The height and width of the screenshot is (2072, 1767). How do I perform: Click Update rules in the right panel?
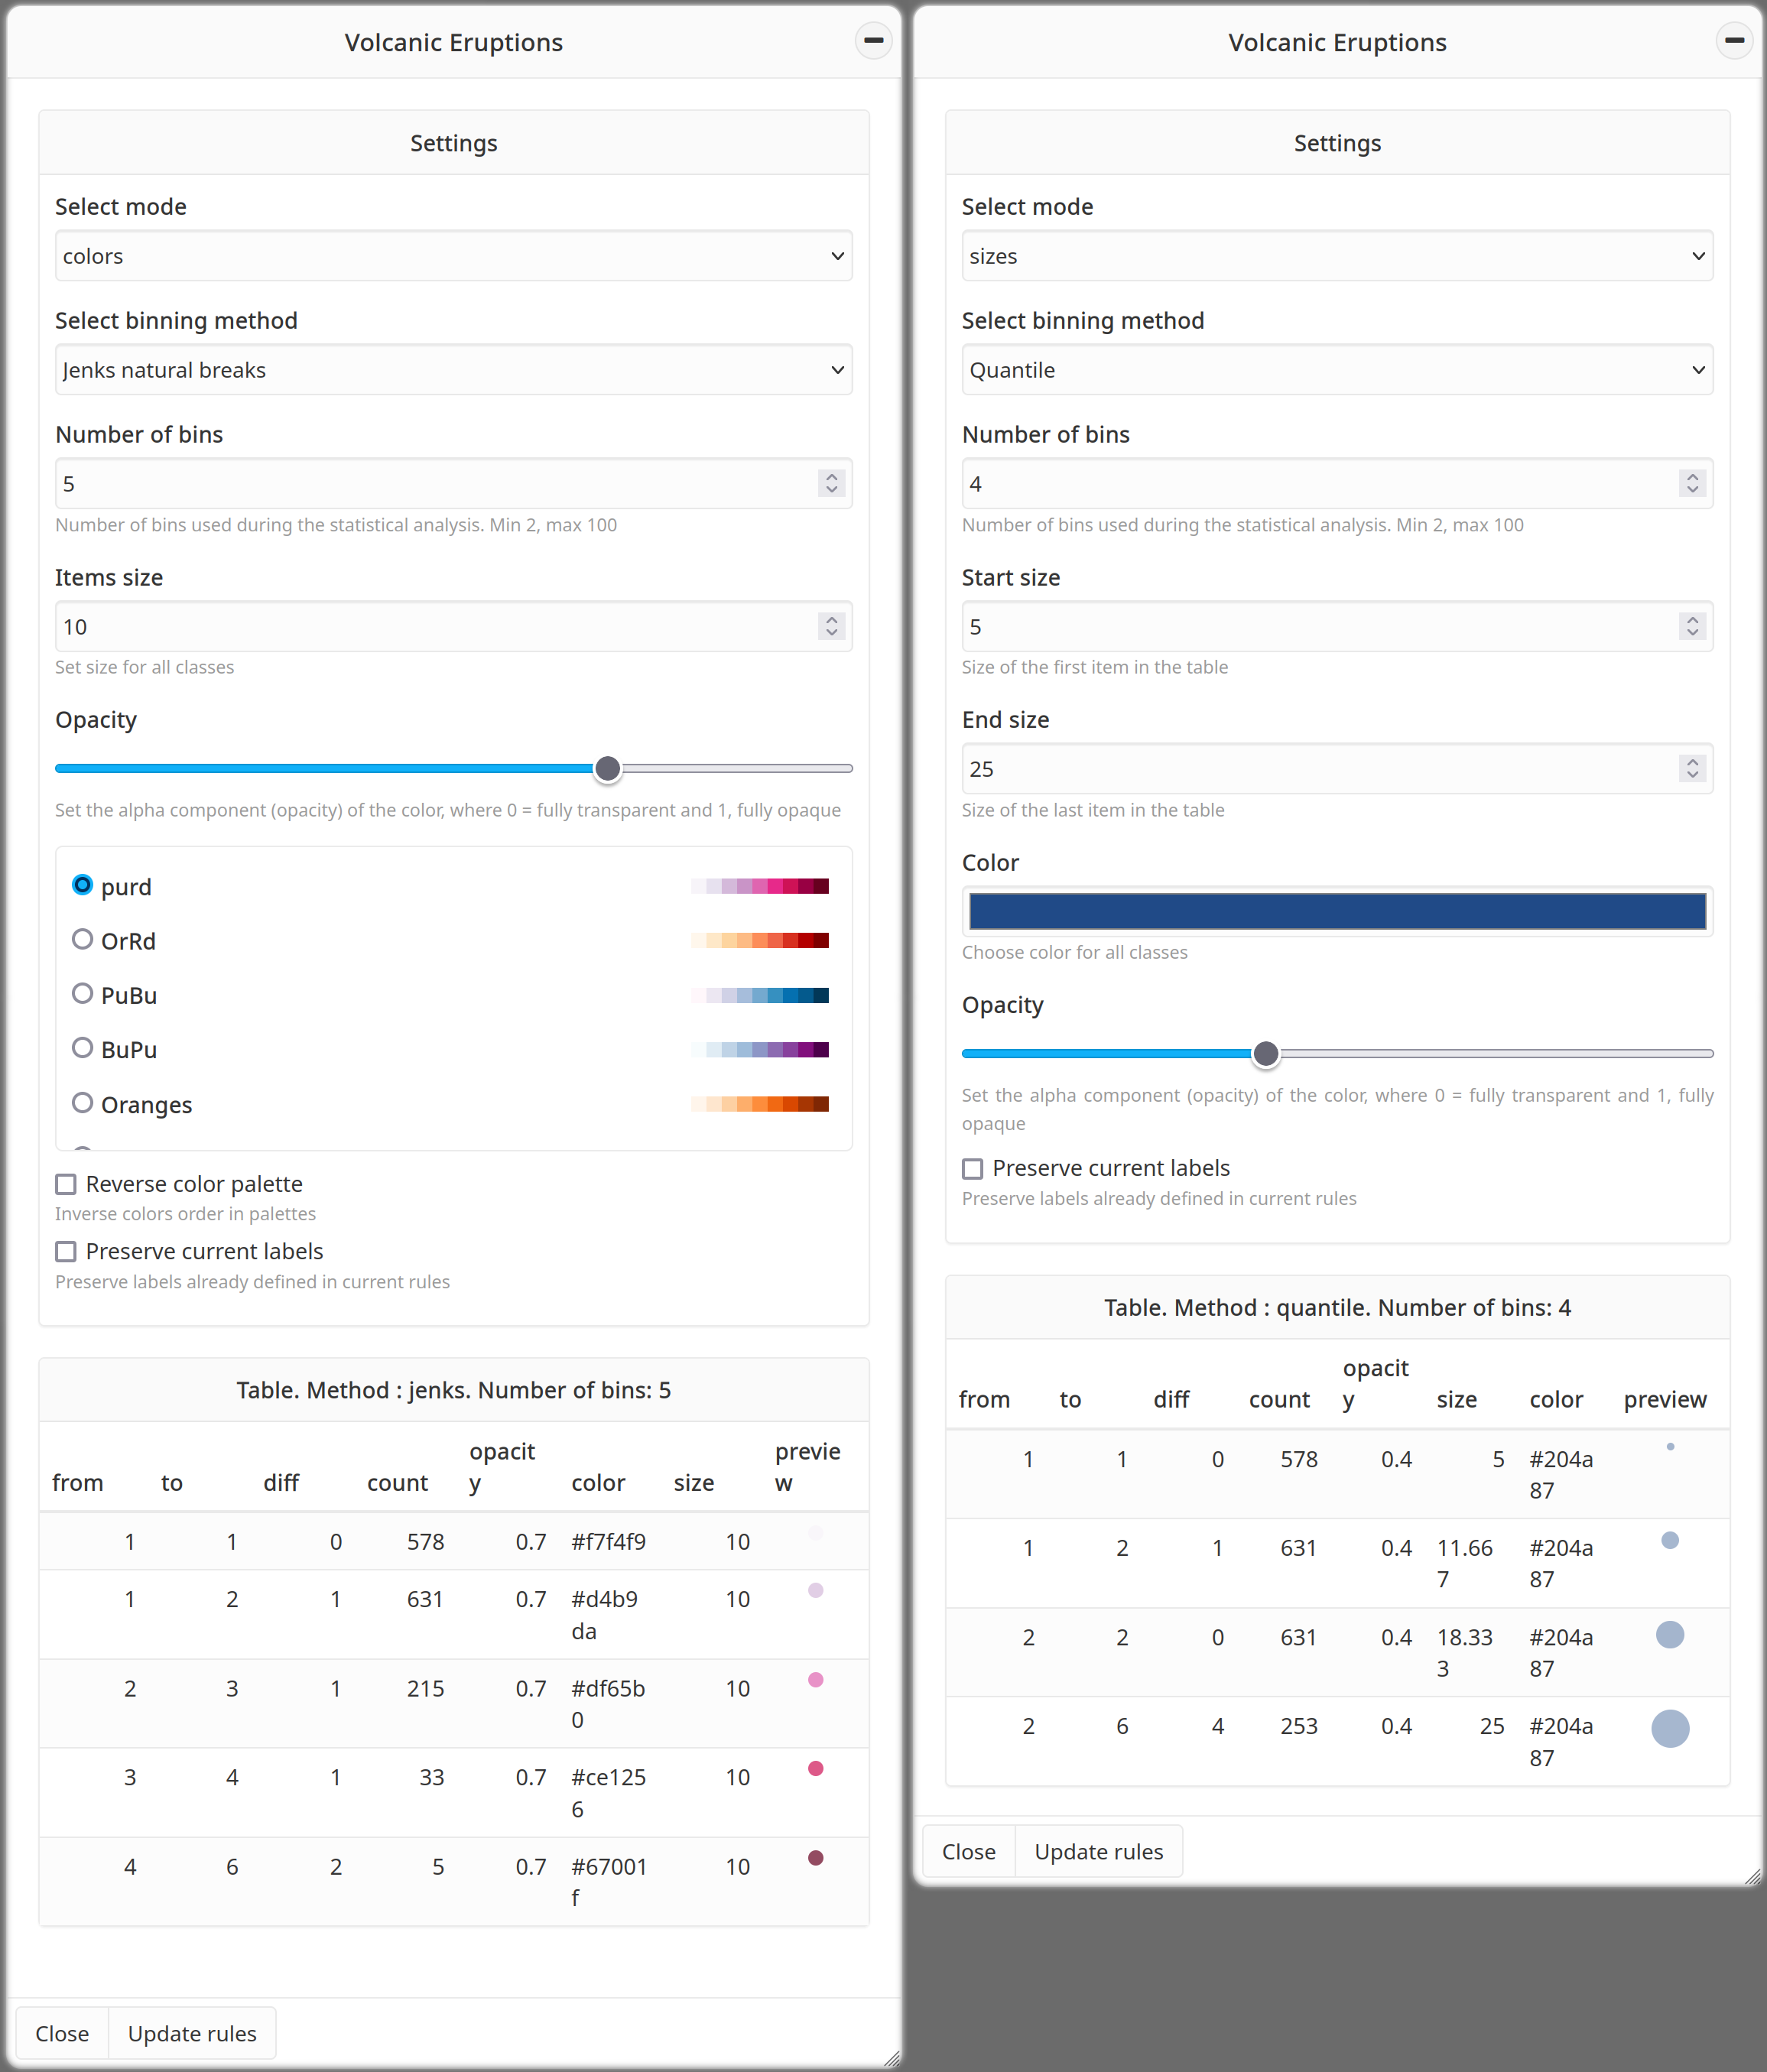(1098, 1852)
